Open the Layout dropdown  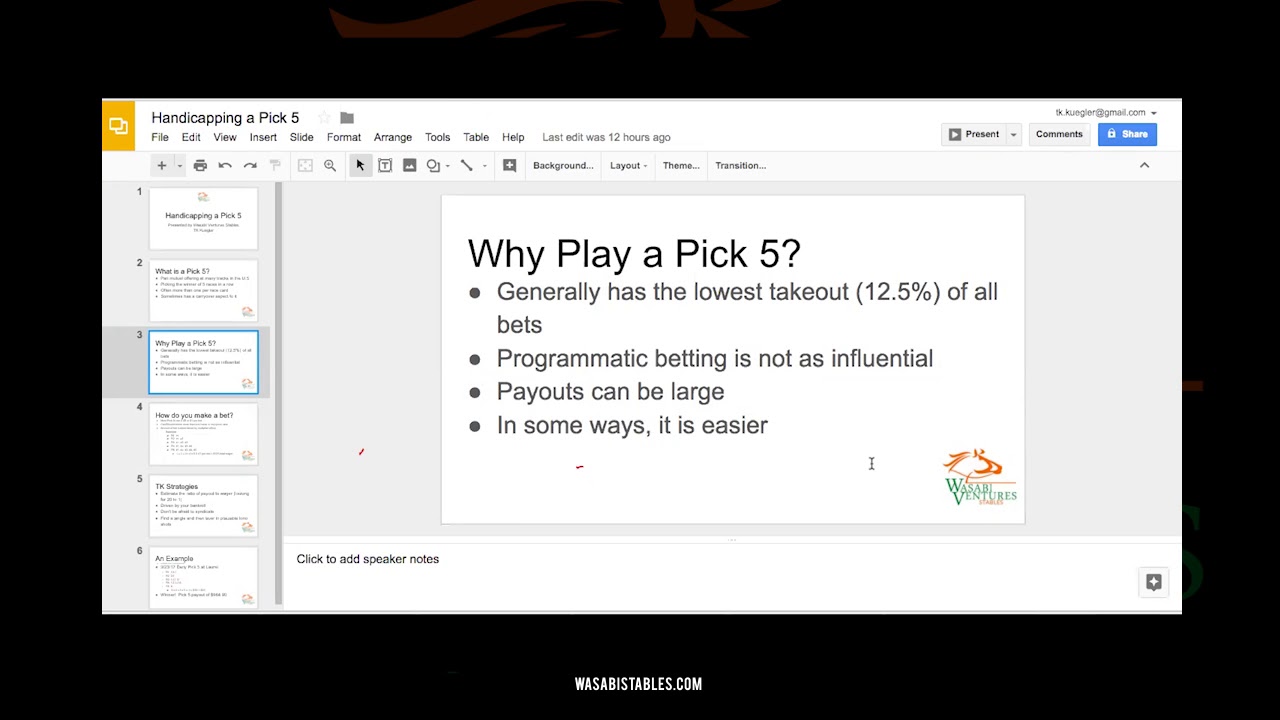coord(629,165)
